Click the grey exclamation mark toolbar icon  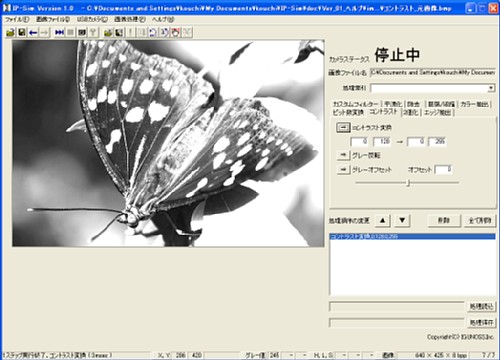point(130,32)
